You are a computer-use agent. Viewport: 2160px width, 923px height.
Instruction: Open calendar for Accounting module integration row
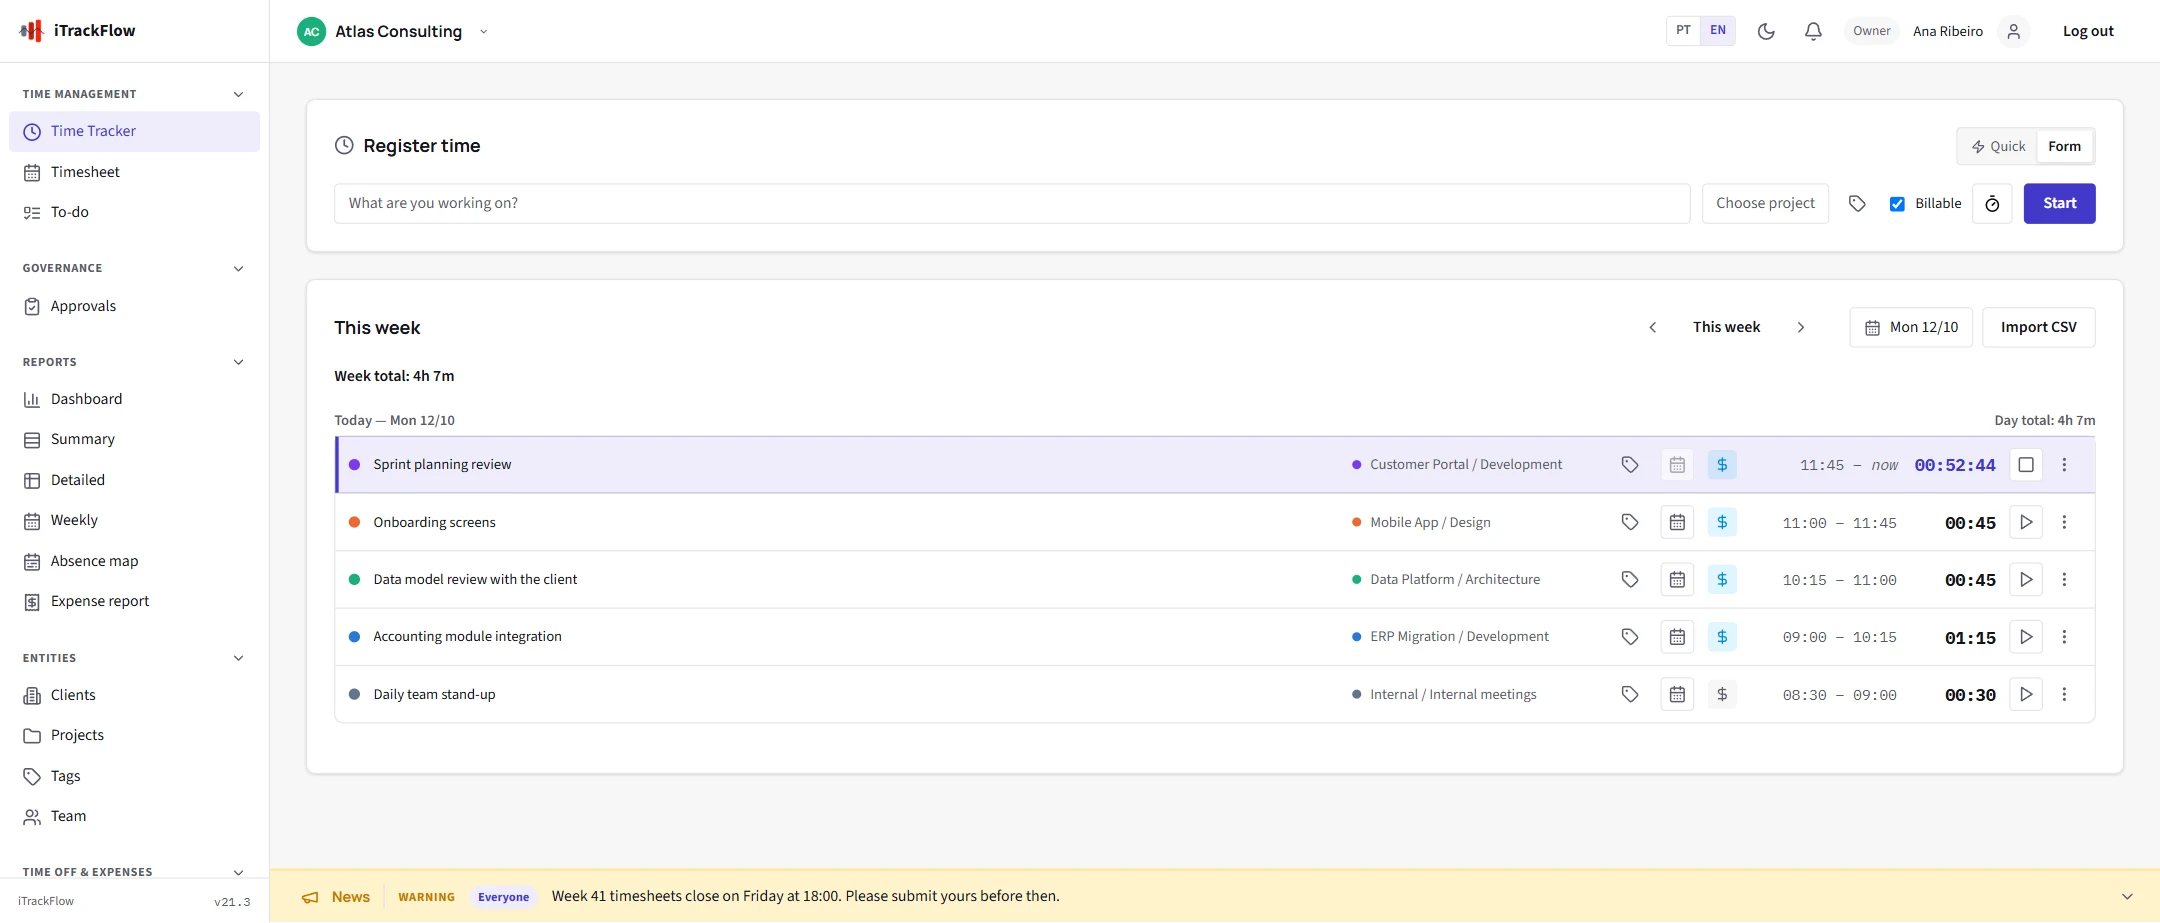tap(1677, 637)
